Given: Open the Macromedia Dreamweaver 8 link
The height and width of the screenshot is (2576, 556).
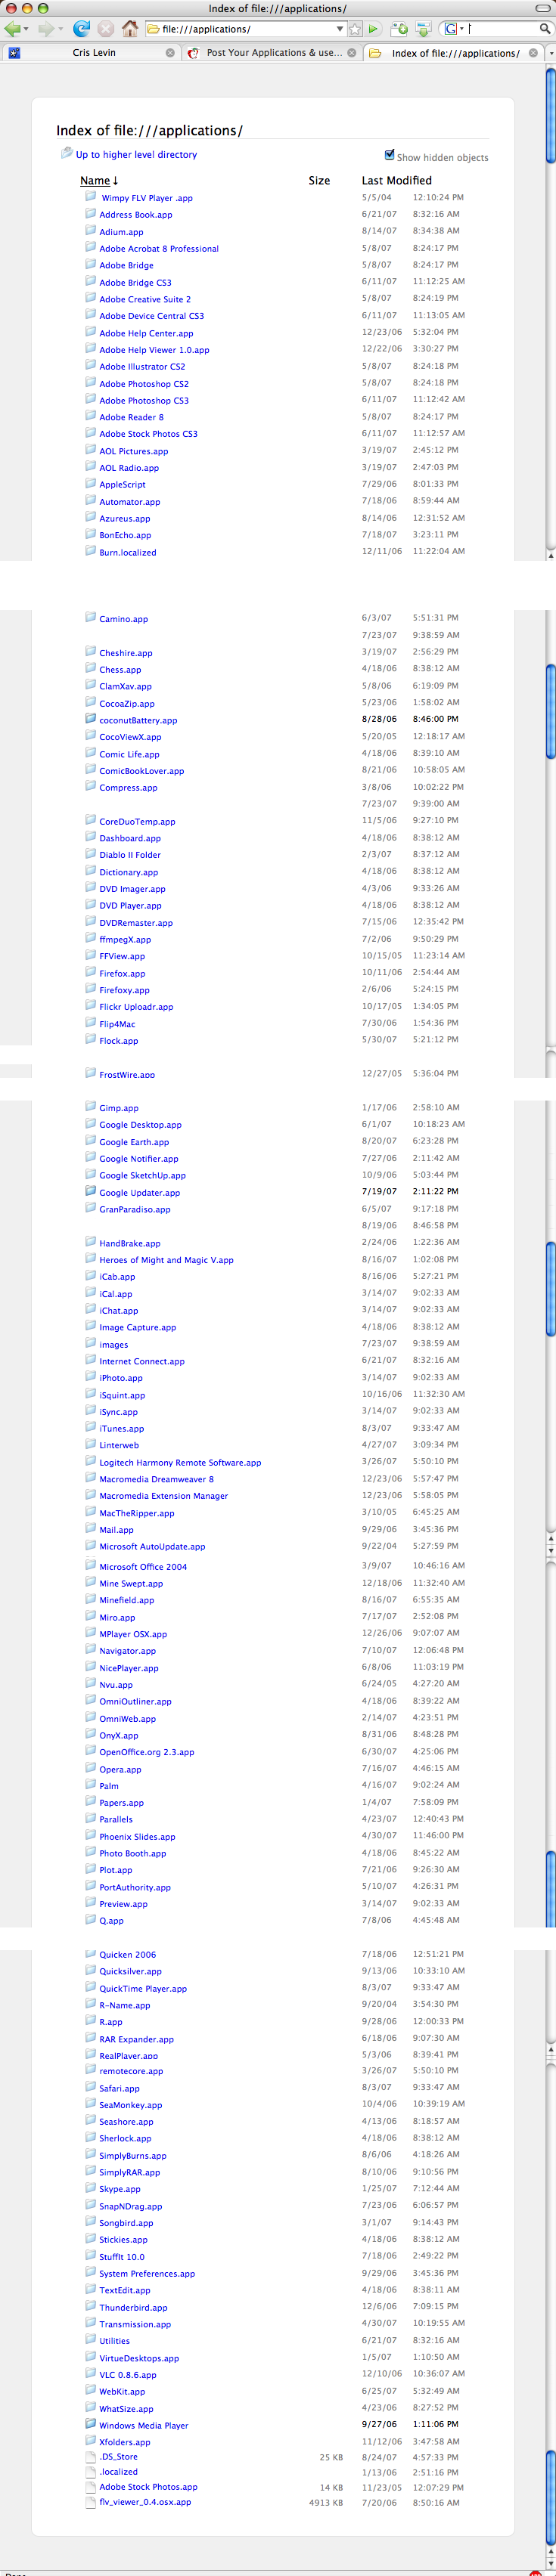Looking at the screenshot, I should (x=156, y=1479).
